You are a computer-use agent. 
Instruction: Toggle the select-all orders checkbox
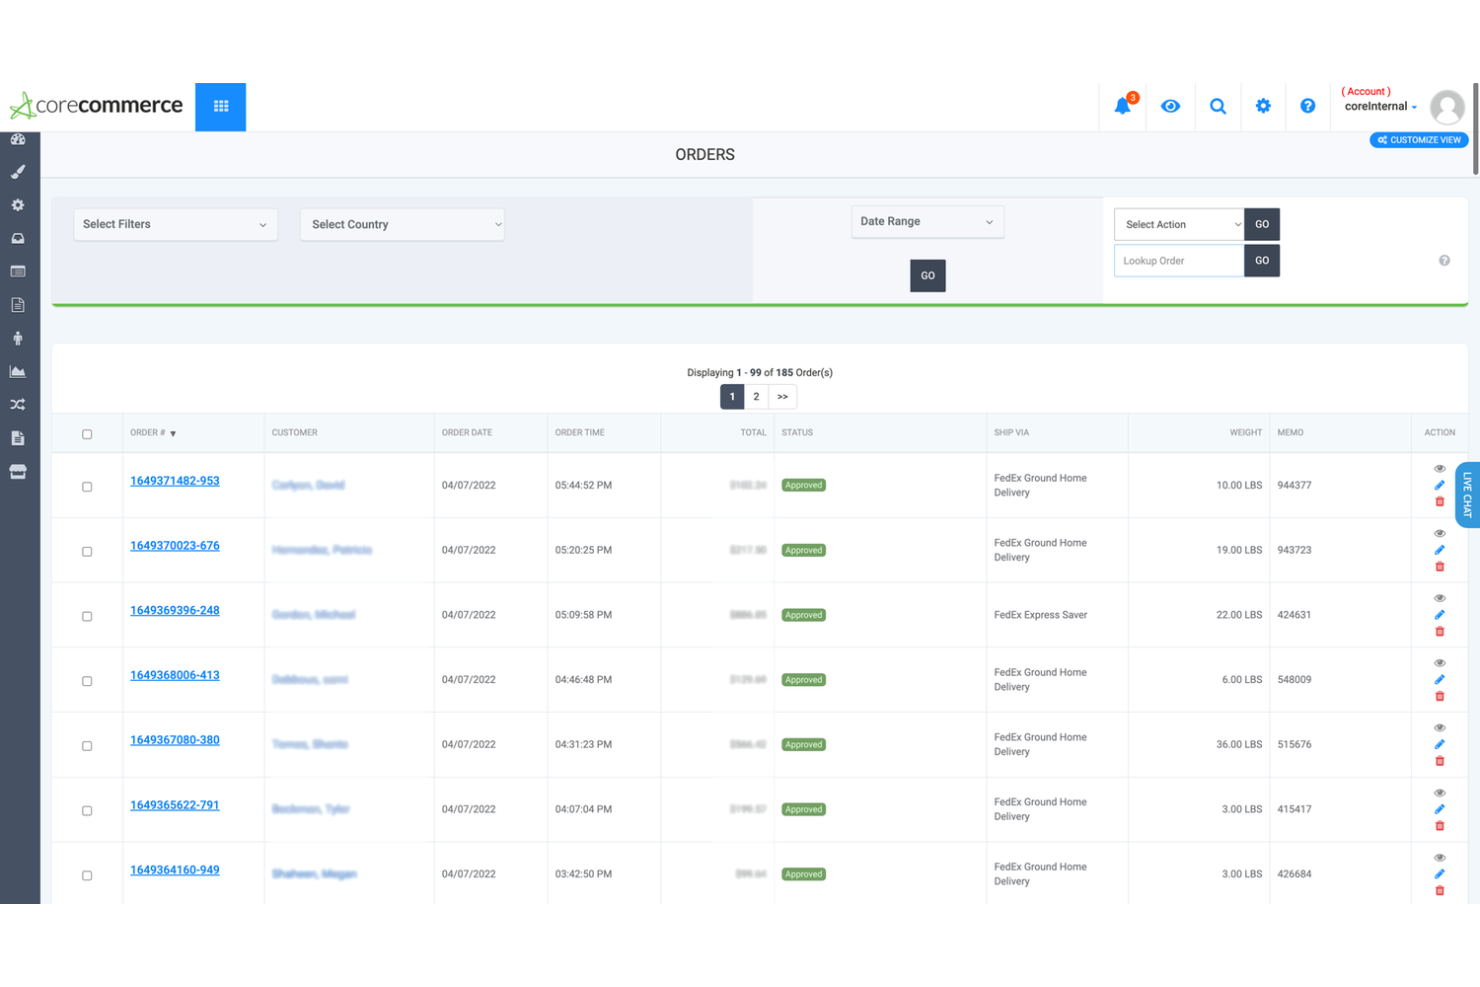(87, 434)
